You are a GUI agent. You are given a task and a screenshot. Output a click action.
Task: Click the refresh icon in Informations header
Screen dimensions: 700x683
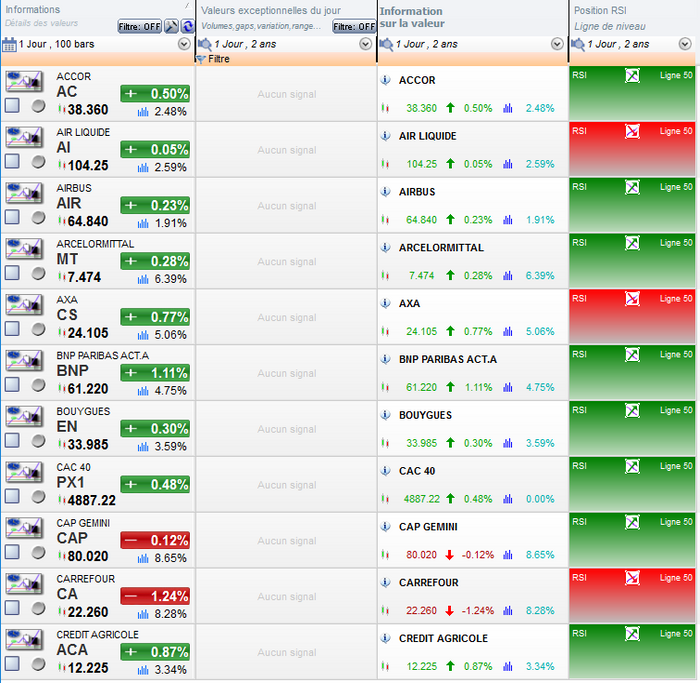(x=188, y=26)
